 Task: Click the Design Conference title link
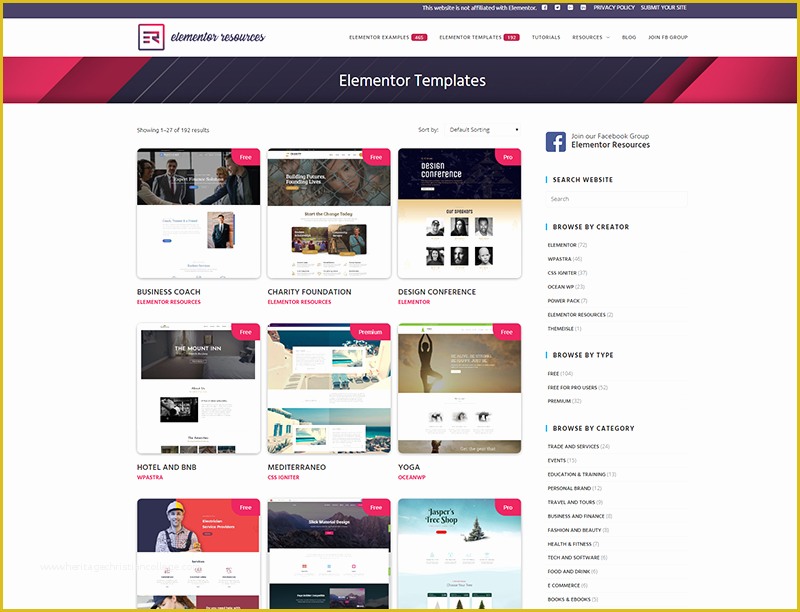coord(437,292)
